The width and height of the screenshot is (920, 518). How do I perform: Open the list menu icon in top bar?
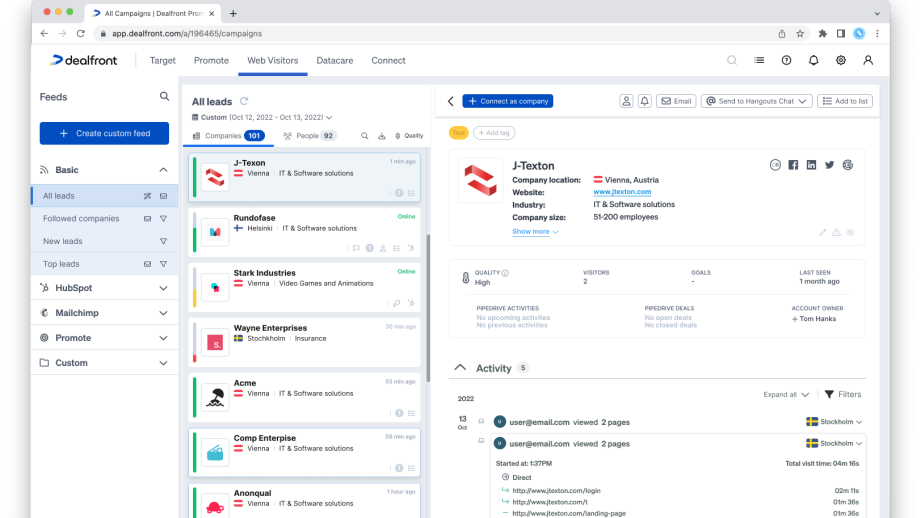click(x=759, y=60)
